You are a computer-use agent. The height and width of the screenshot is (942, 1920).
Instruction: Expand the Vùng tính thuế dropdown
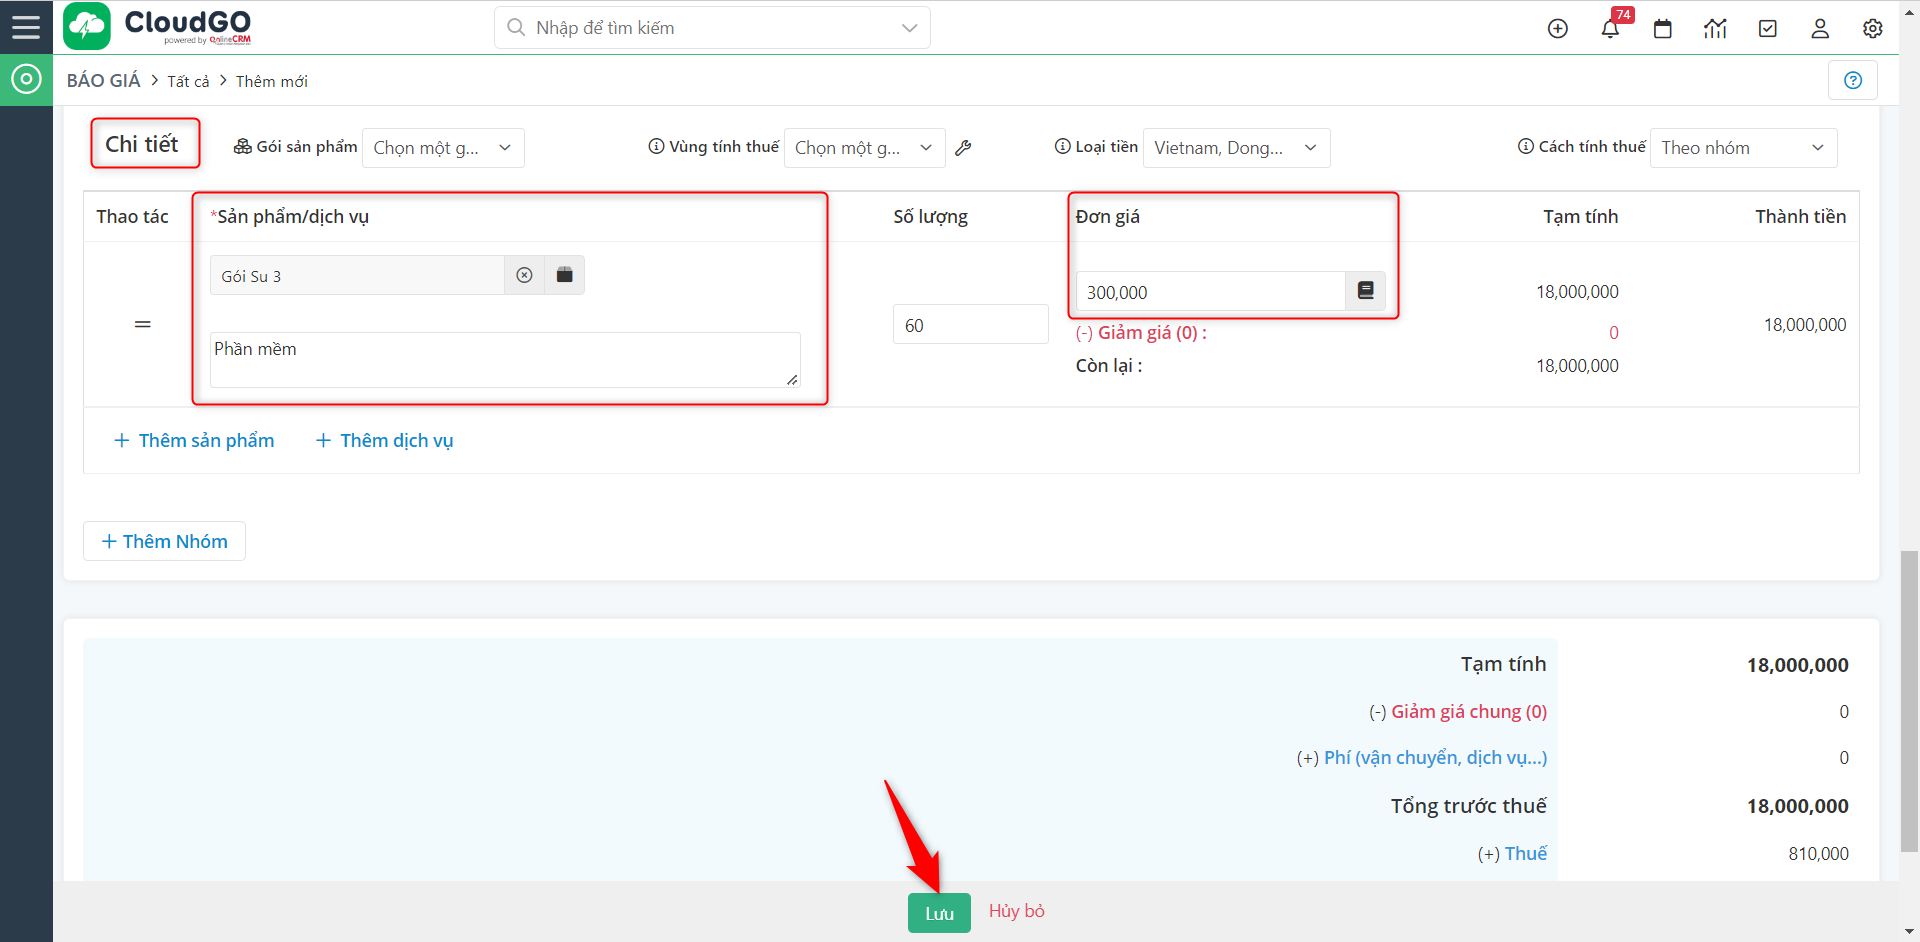(x=864, y=148)
